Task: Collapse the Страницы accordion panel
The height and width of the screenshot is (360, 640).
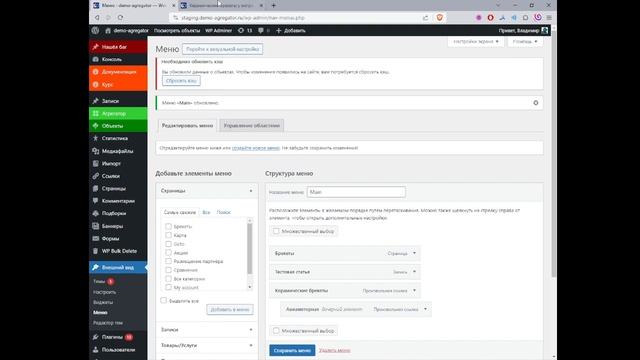Action: [x=251, y=191]
